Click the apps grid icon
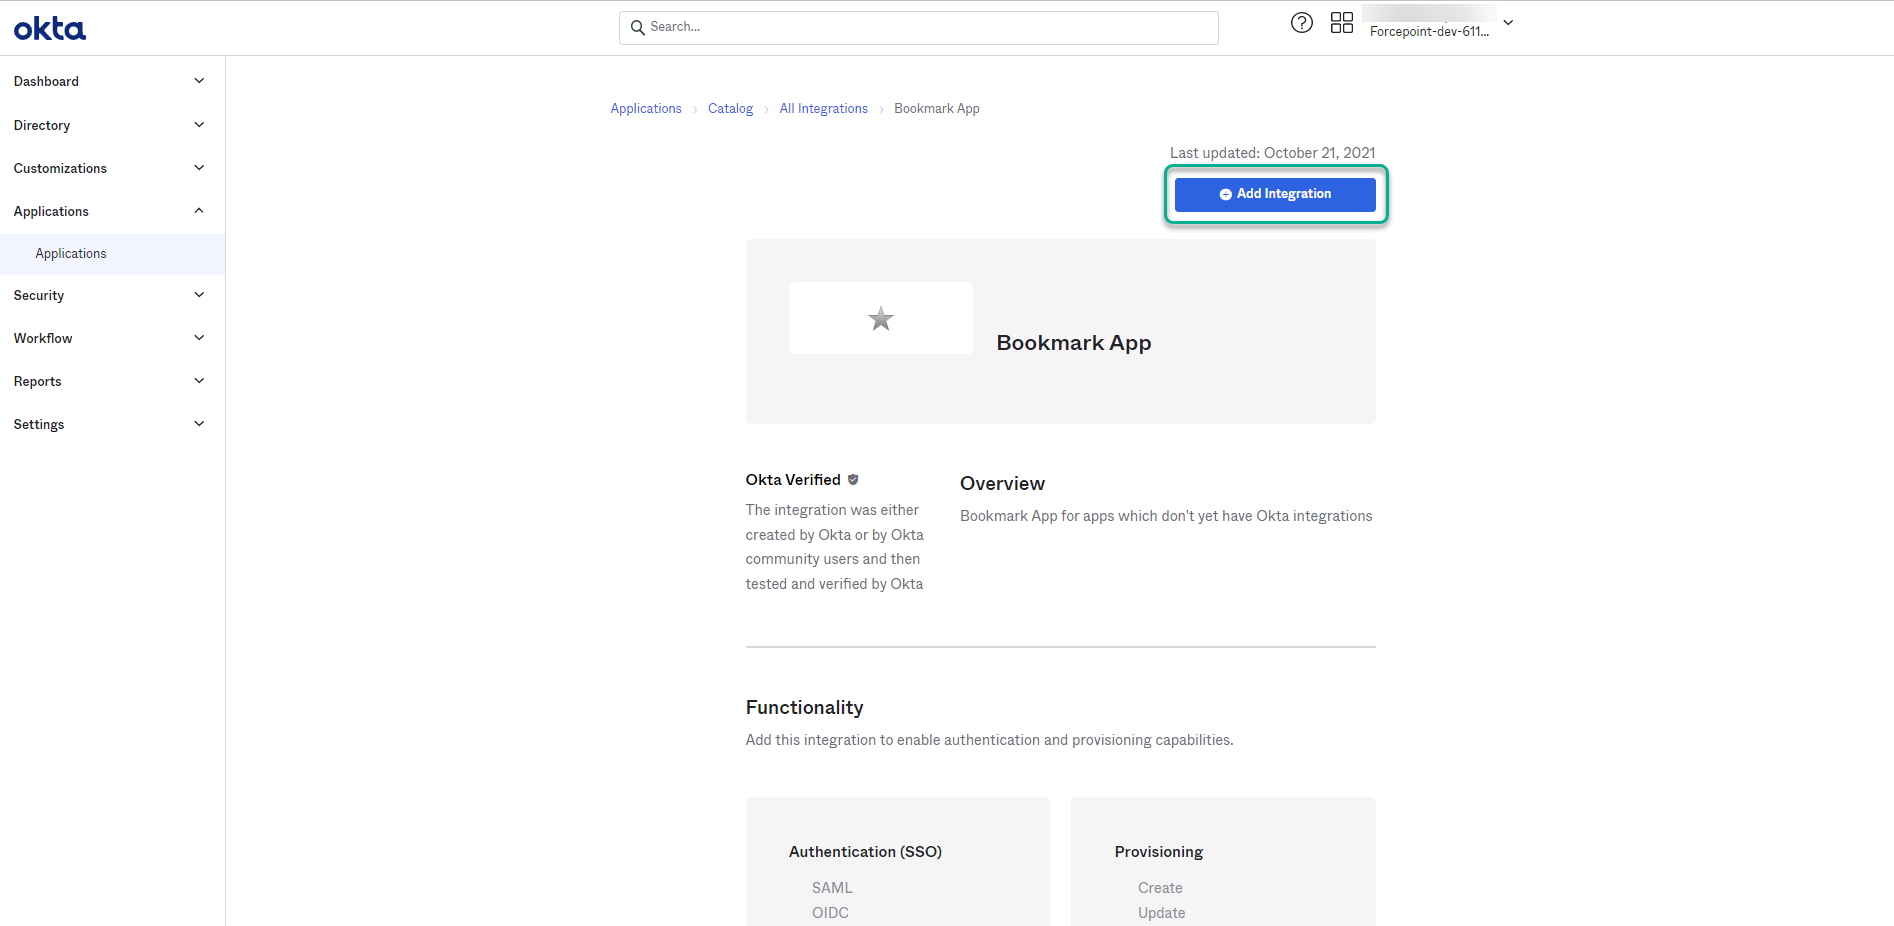The width and height of the screenshot is (1894, 926). point(1342,22)
